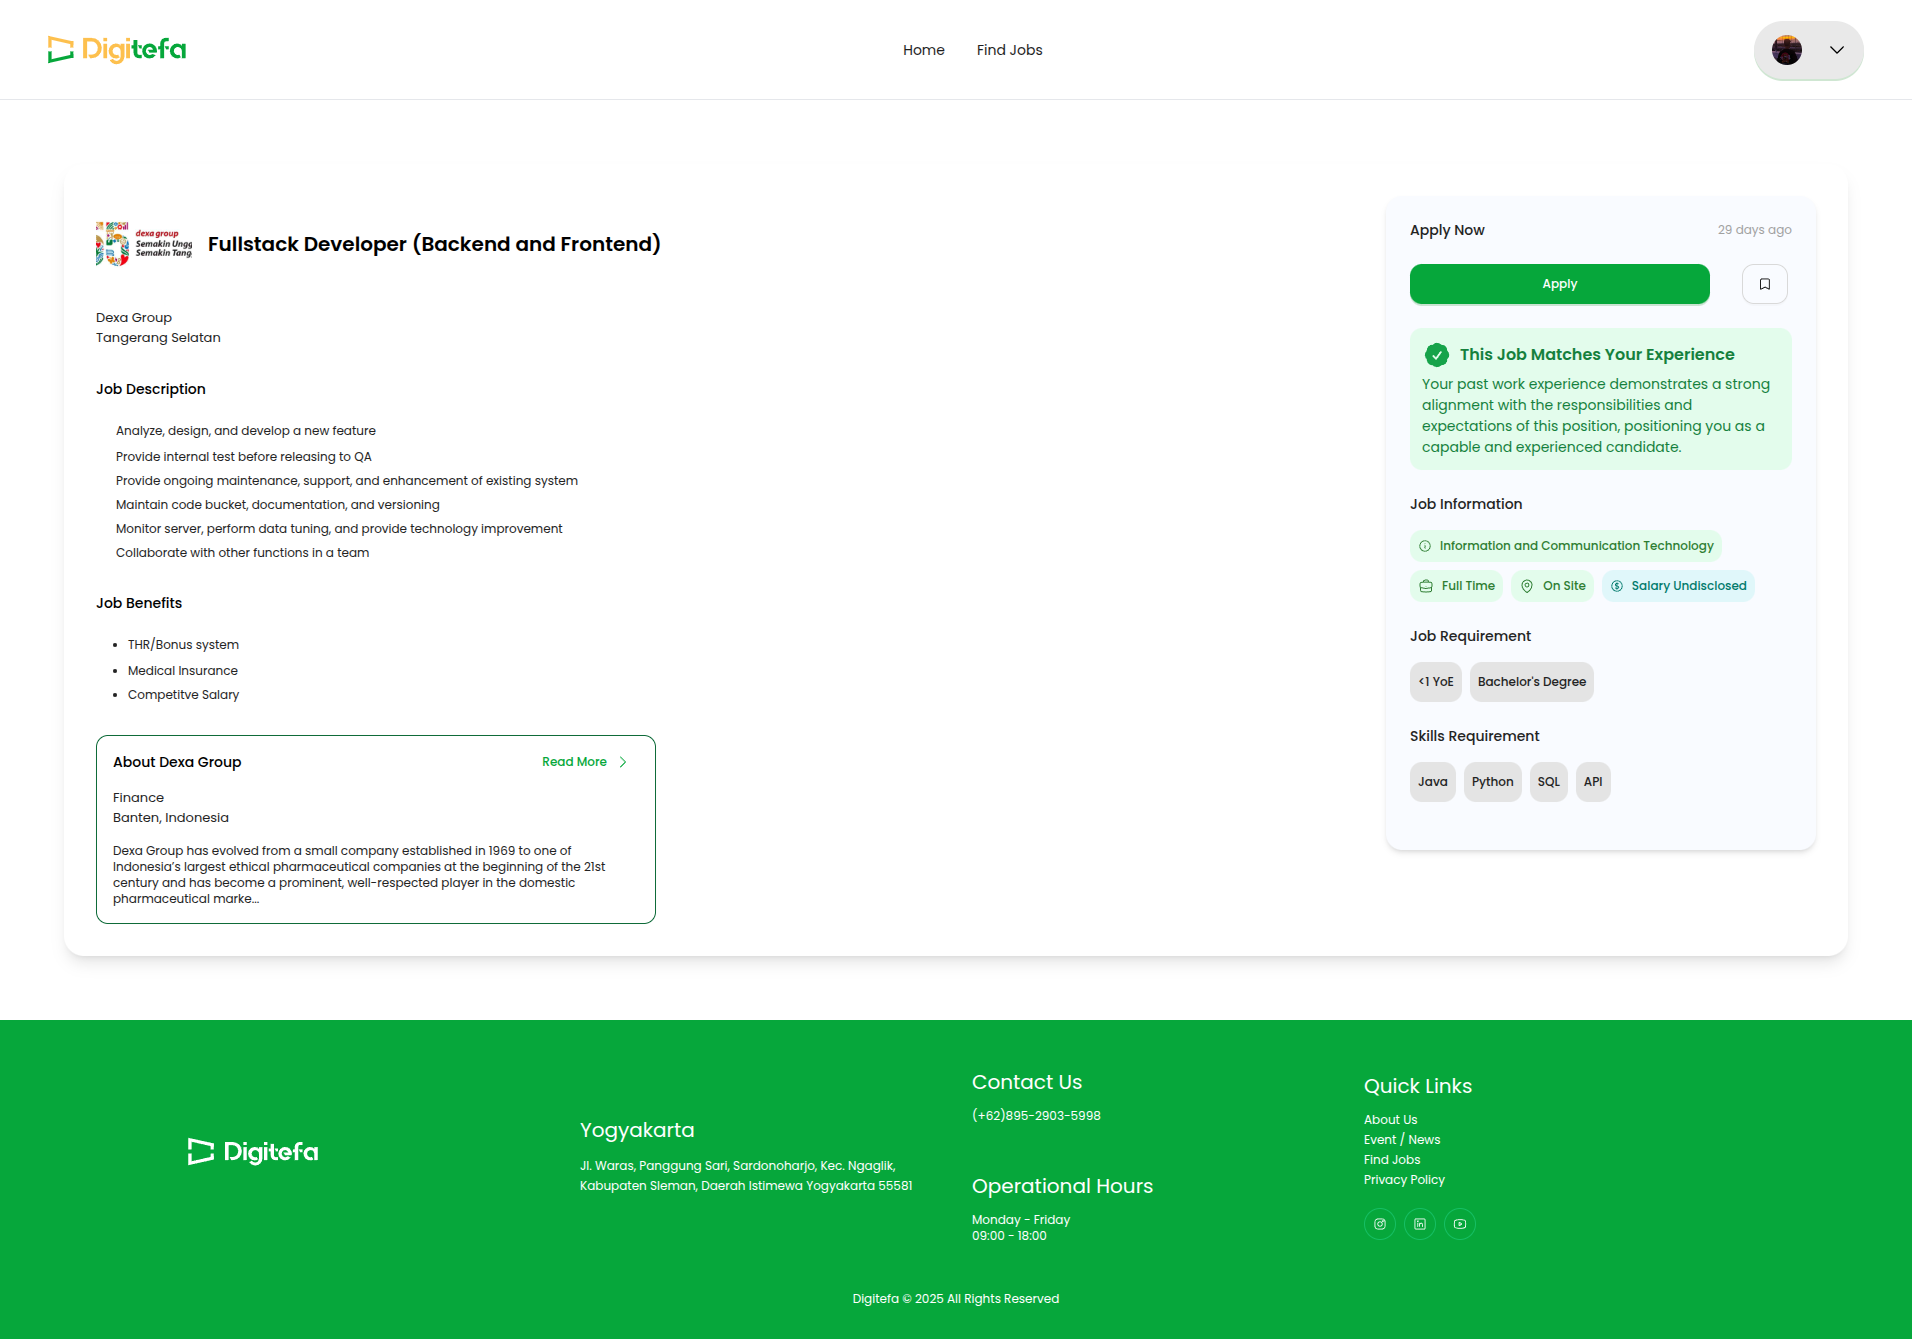1912x1339 pixels.
Task: Open Event / News quick link
Action: (x=1402, y=1140)
